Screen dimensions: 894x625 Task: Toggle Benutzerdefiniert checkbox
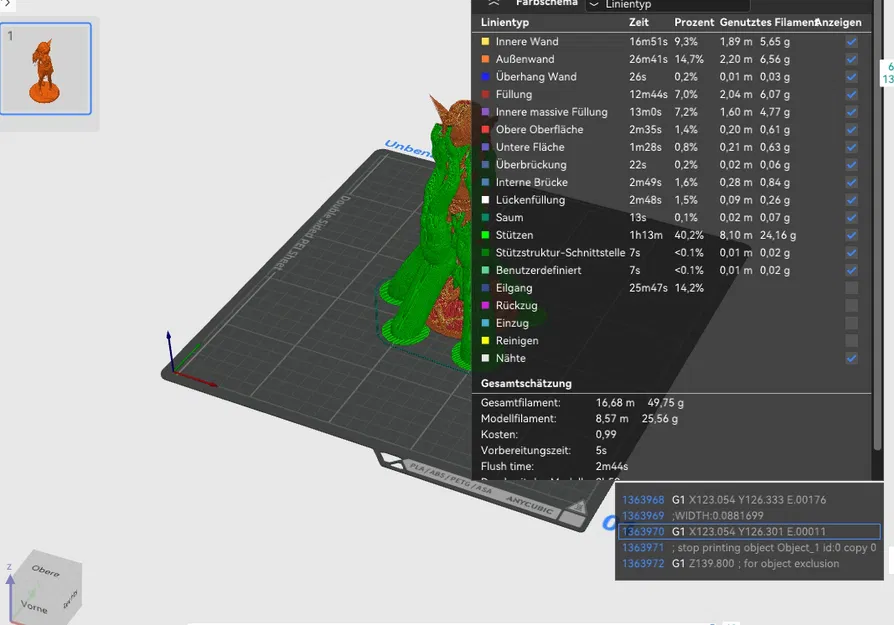(x=851, y=270)
